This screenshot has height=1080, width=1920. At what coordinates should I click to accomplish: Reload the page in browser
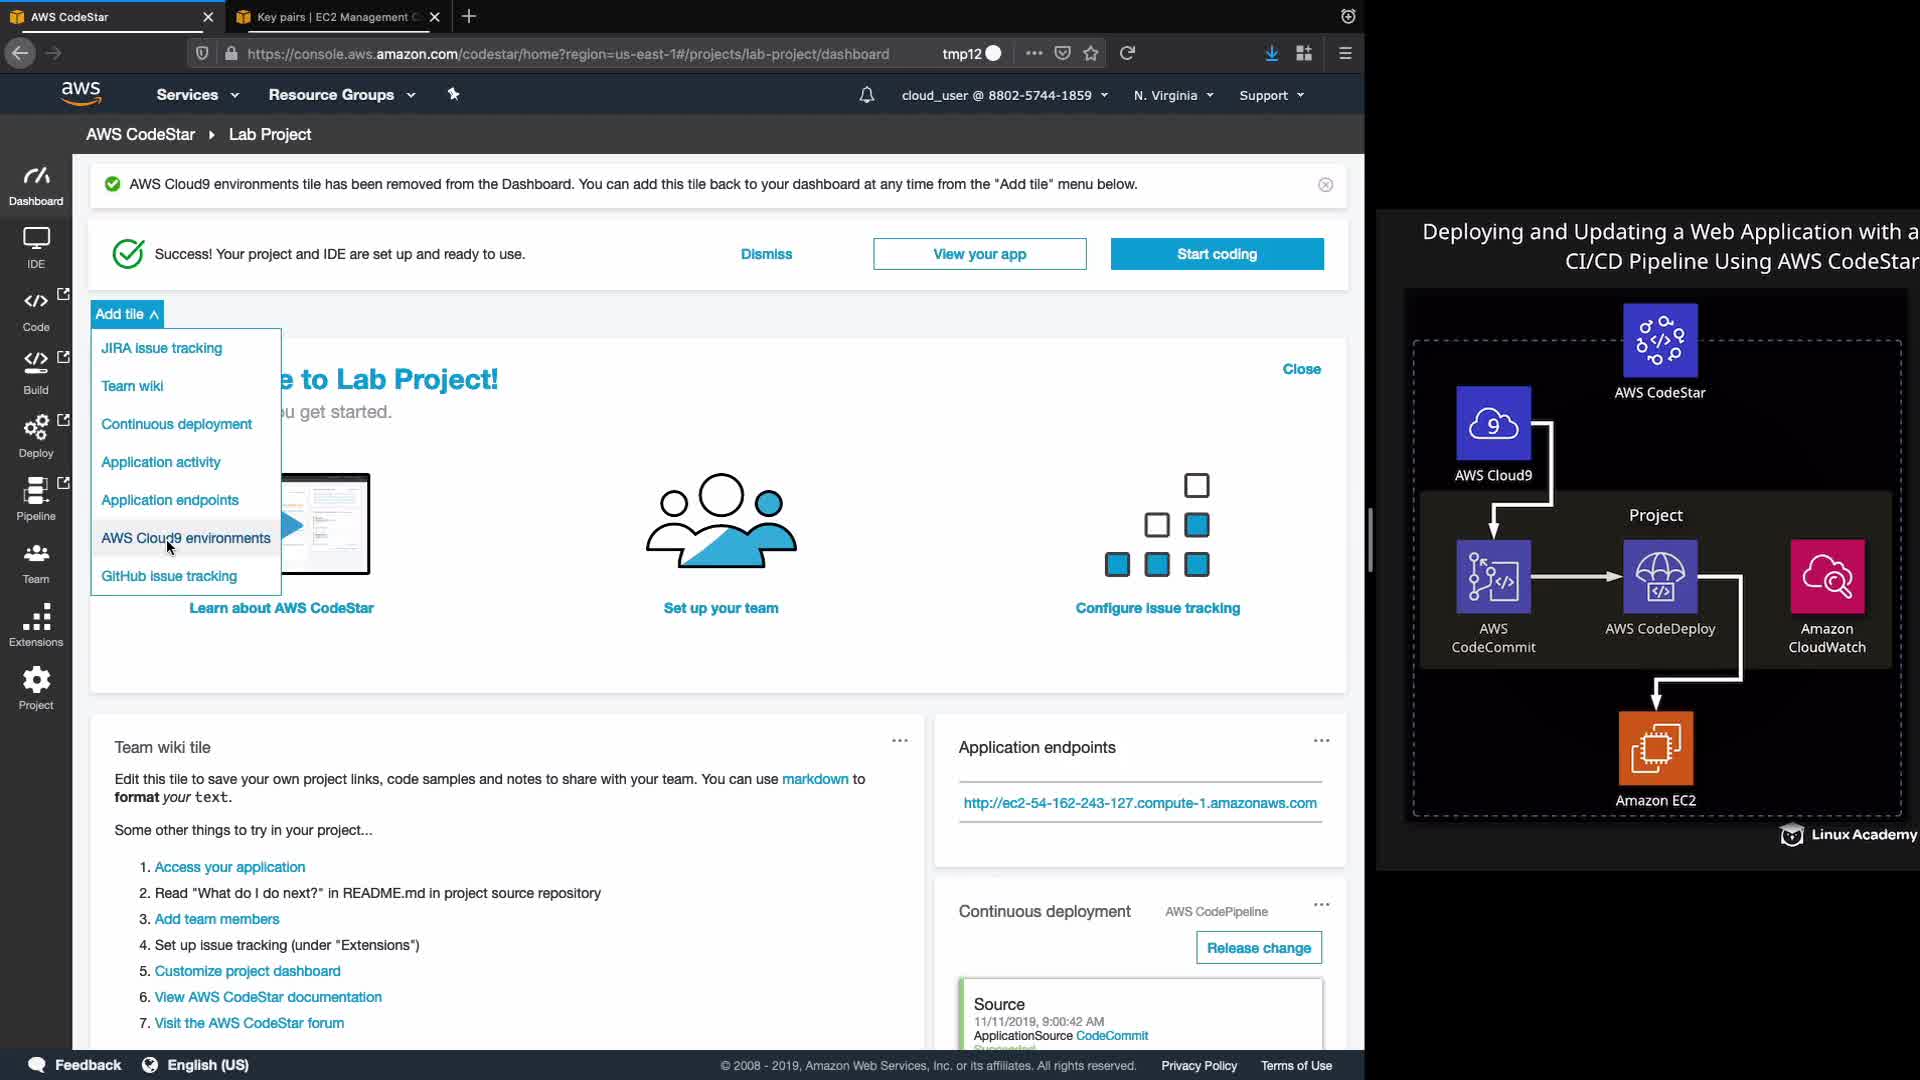(x=1127, y=54)
